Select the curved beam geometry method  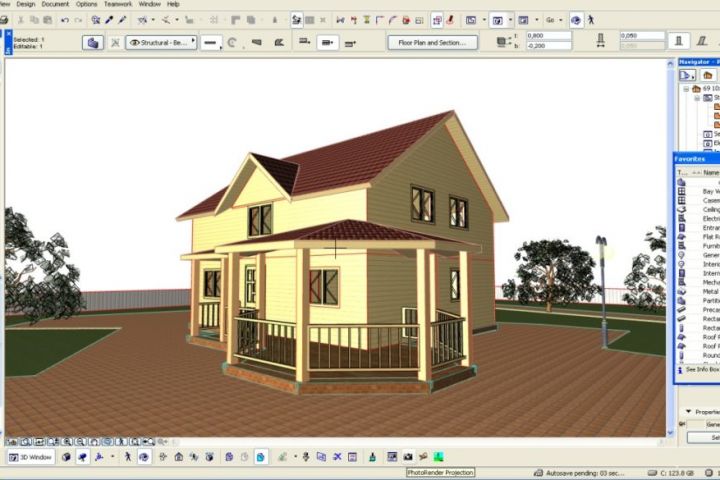(232, 43)
